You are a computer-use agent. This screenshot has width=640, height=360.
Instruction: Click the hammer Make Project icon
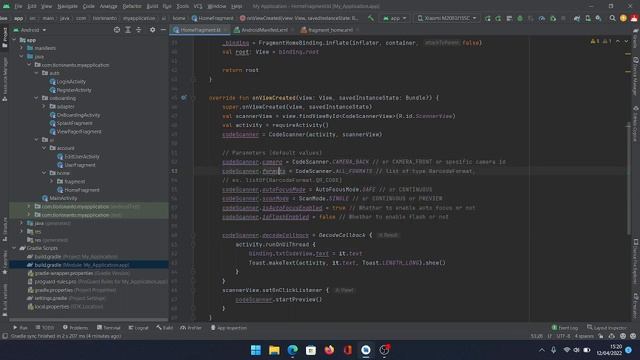click(371, 18)
